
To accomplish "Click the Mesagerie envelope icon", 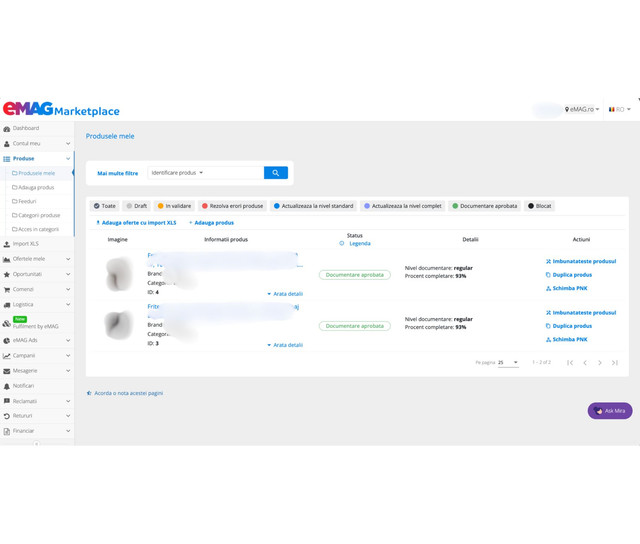I will (x=7, y=371).
